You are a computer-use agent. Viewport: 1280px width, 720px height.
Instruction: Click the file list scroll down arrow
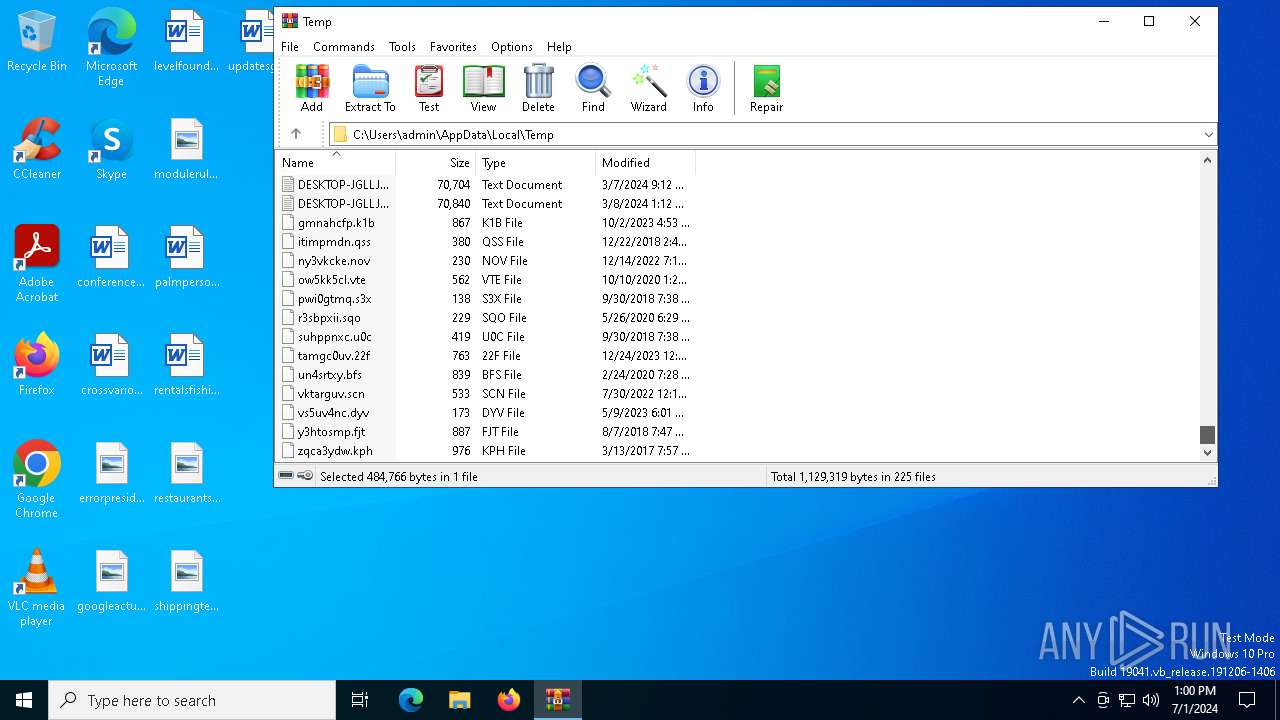coord(1207,452)
